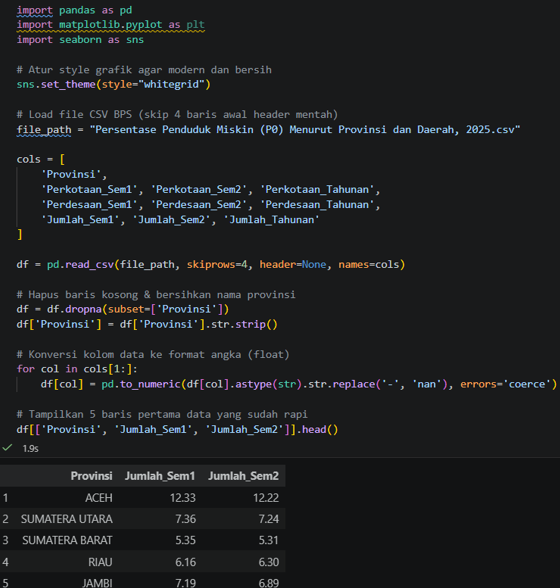560x588 pixels.
Task: Click the value 5.35 in table
Action: pyautogui.click(x=186, y=540)
